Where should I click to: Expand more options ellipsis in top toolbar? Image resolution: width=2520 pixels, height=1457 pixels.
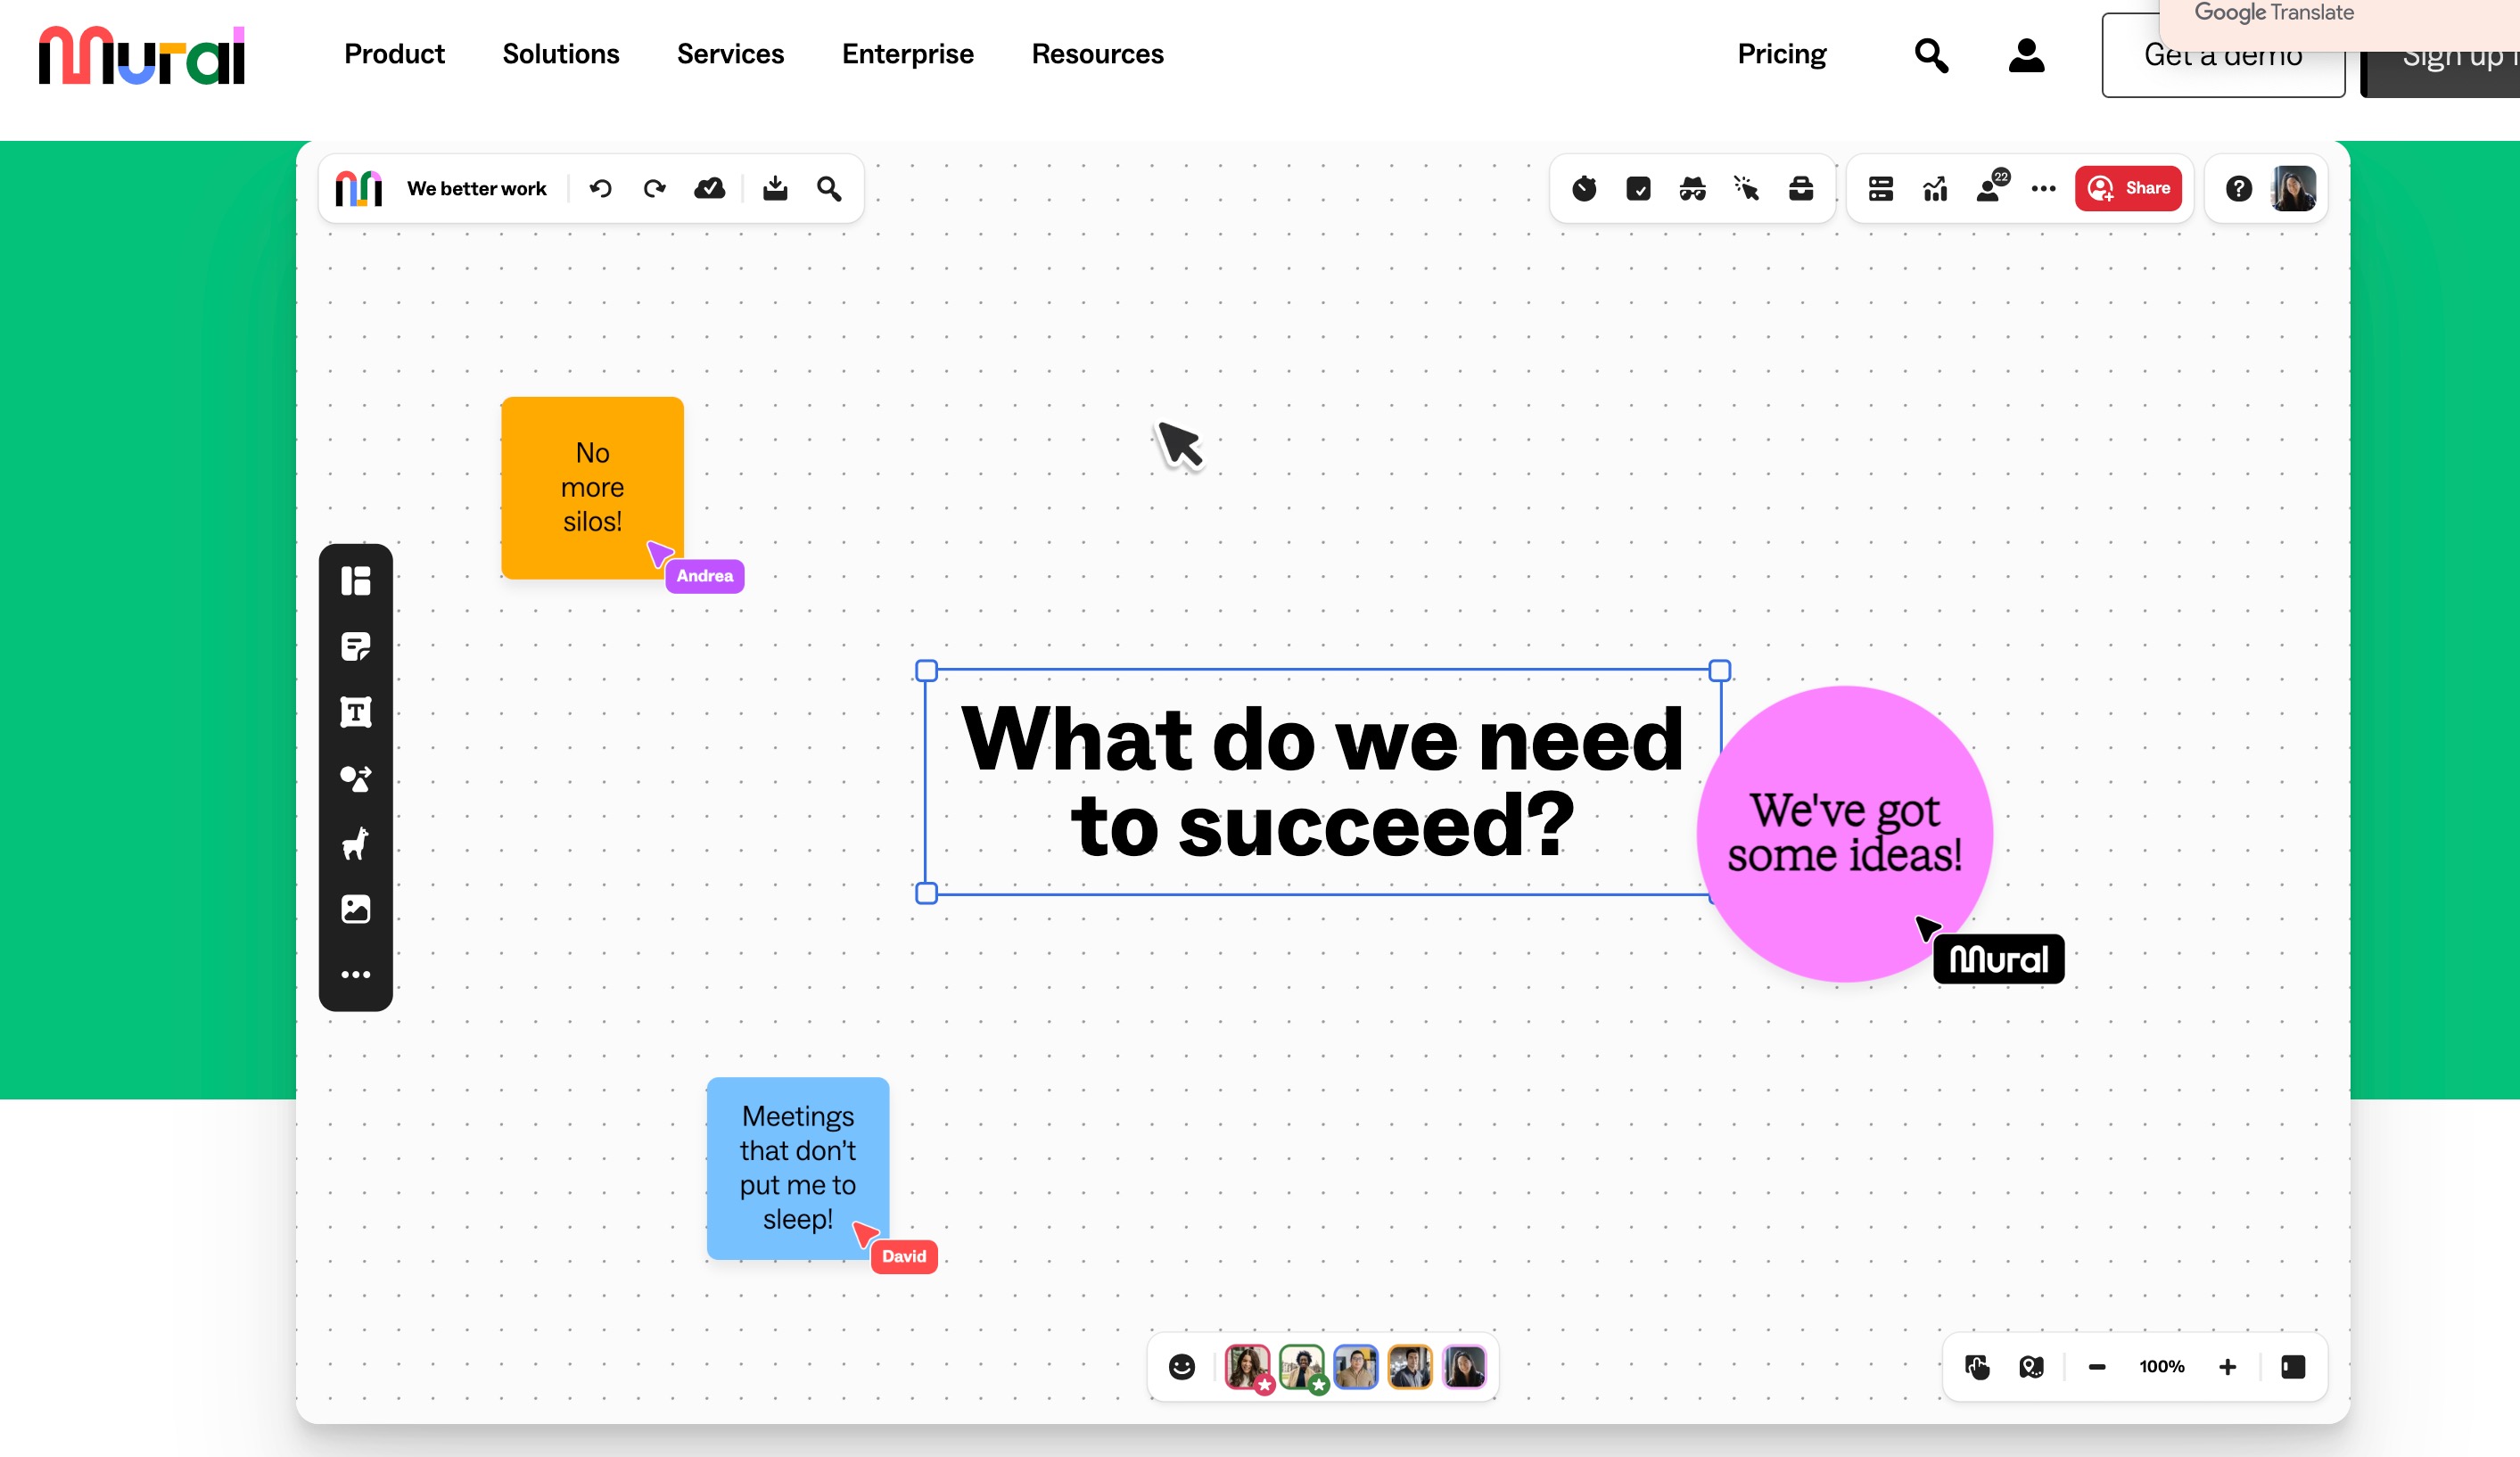2043,188
